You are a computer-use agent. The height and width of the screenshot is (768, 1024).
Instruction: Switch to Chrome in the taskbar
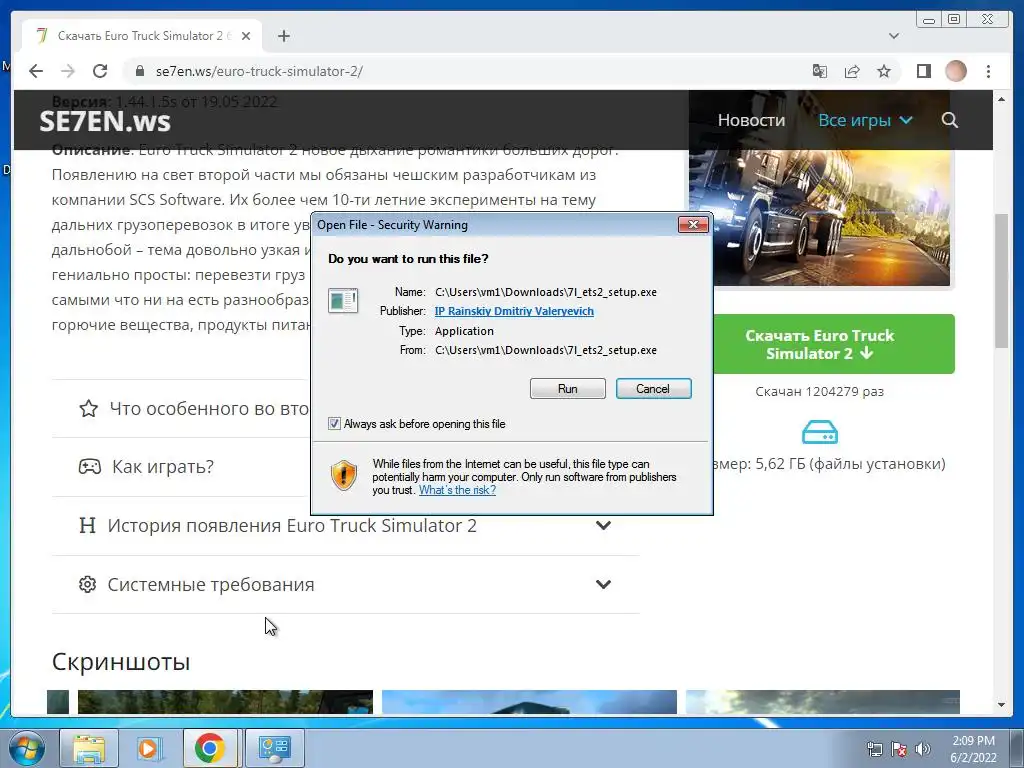210,748
